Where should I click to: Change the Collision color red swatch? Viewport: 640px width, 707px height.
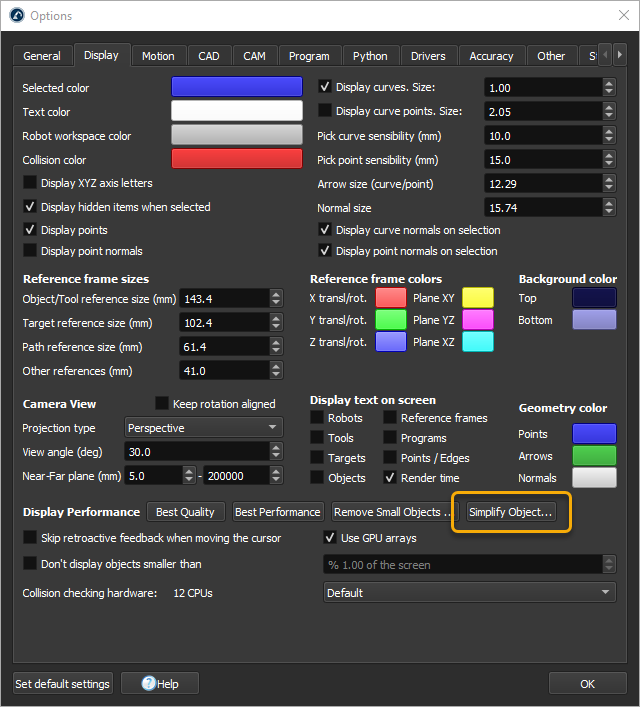point(237,159)
